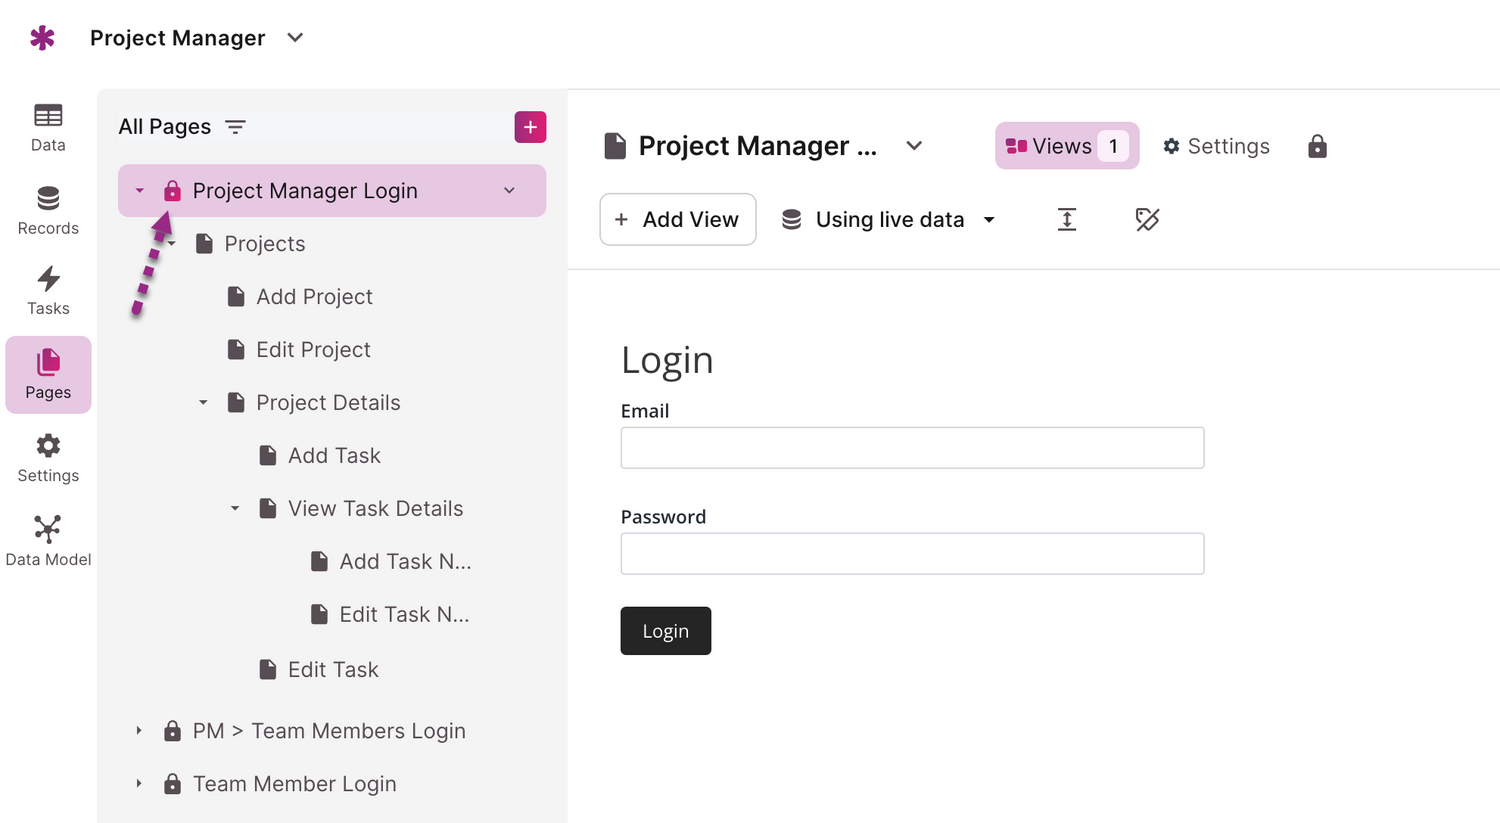Screen dimensions: 1500x823
Task: Open app Settings in left sidebar
Action: (x=48, y=457)
